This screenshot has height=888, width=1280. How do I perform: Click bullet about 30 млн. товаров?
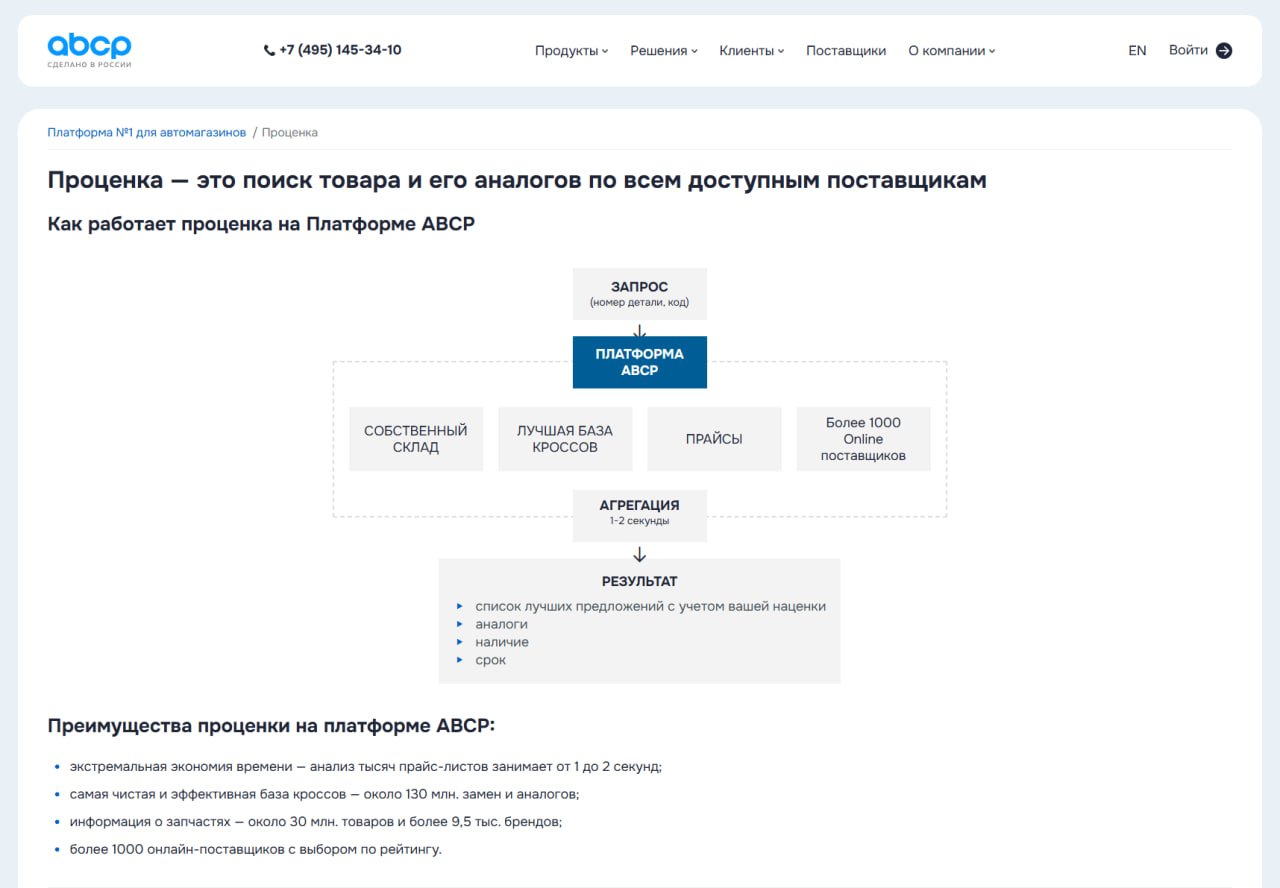click(x=316, y=822)
